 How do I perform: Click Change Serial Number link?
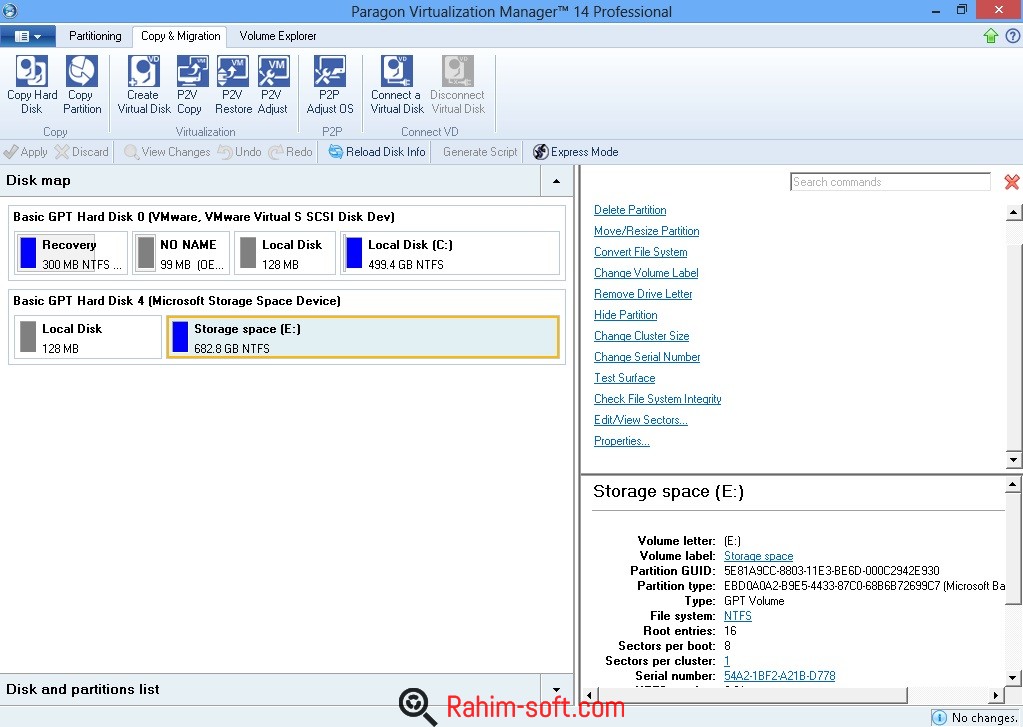(x=647, y=357)
